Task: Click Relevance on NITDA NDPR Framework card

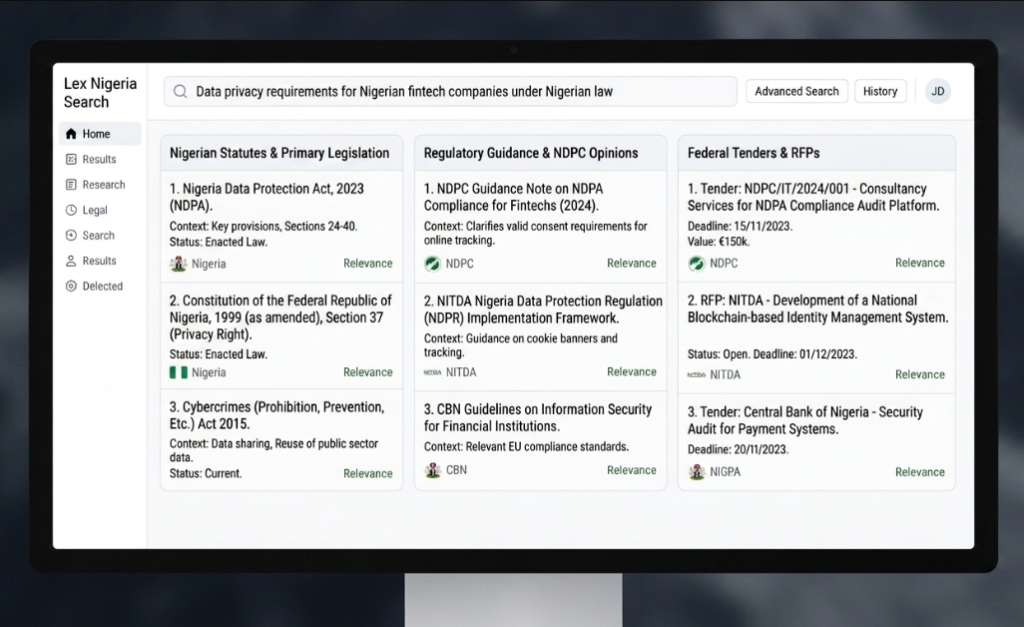Action: 632,372
